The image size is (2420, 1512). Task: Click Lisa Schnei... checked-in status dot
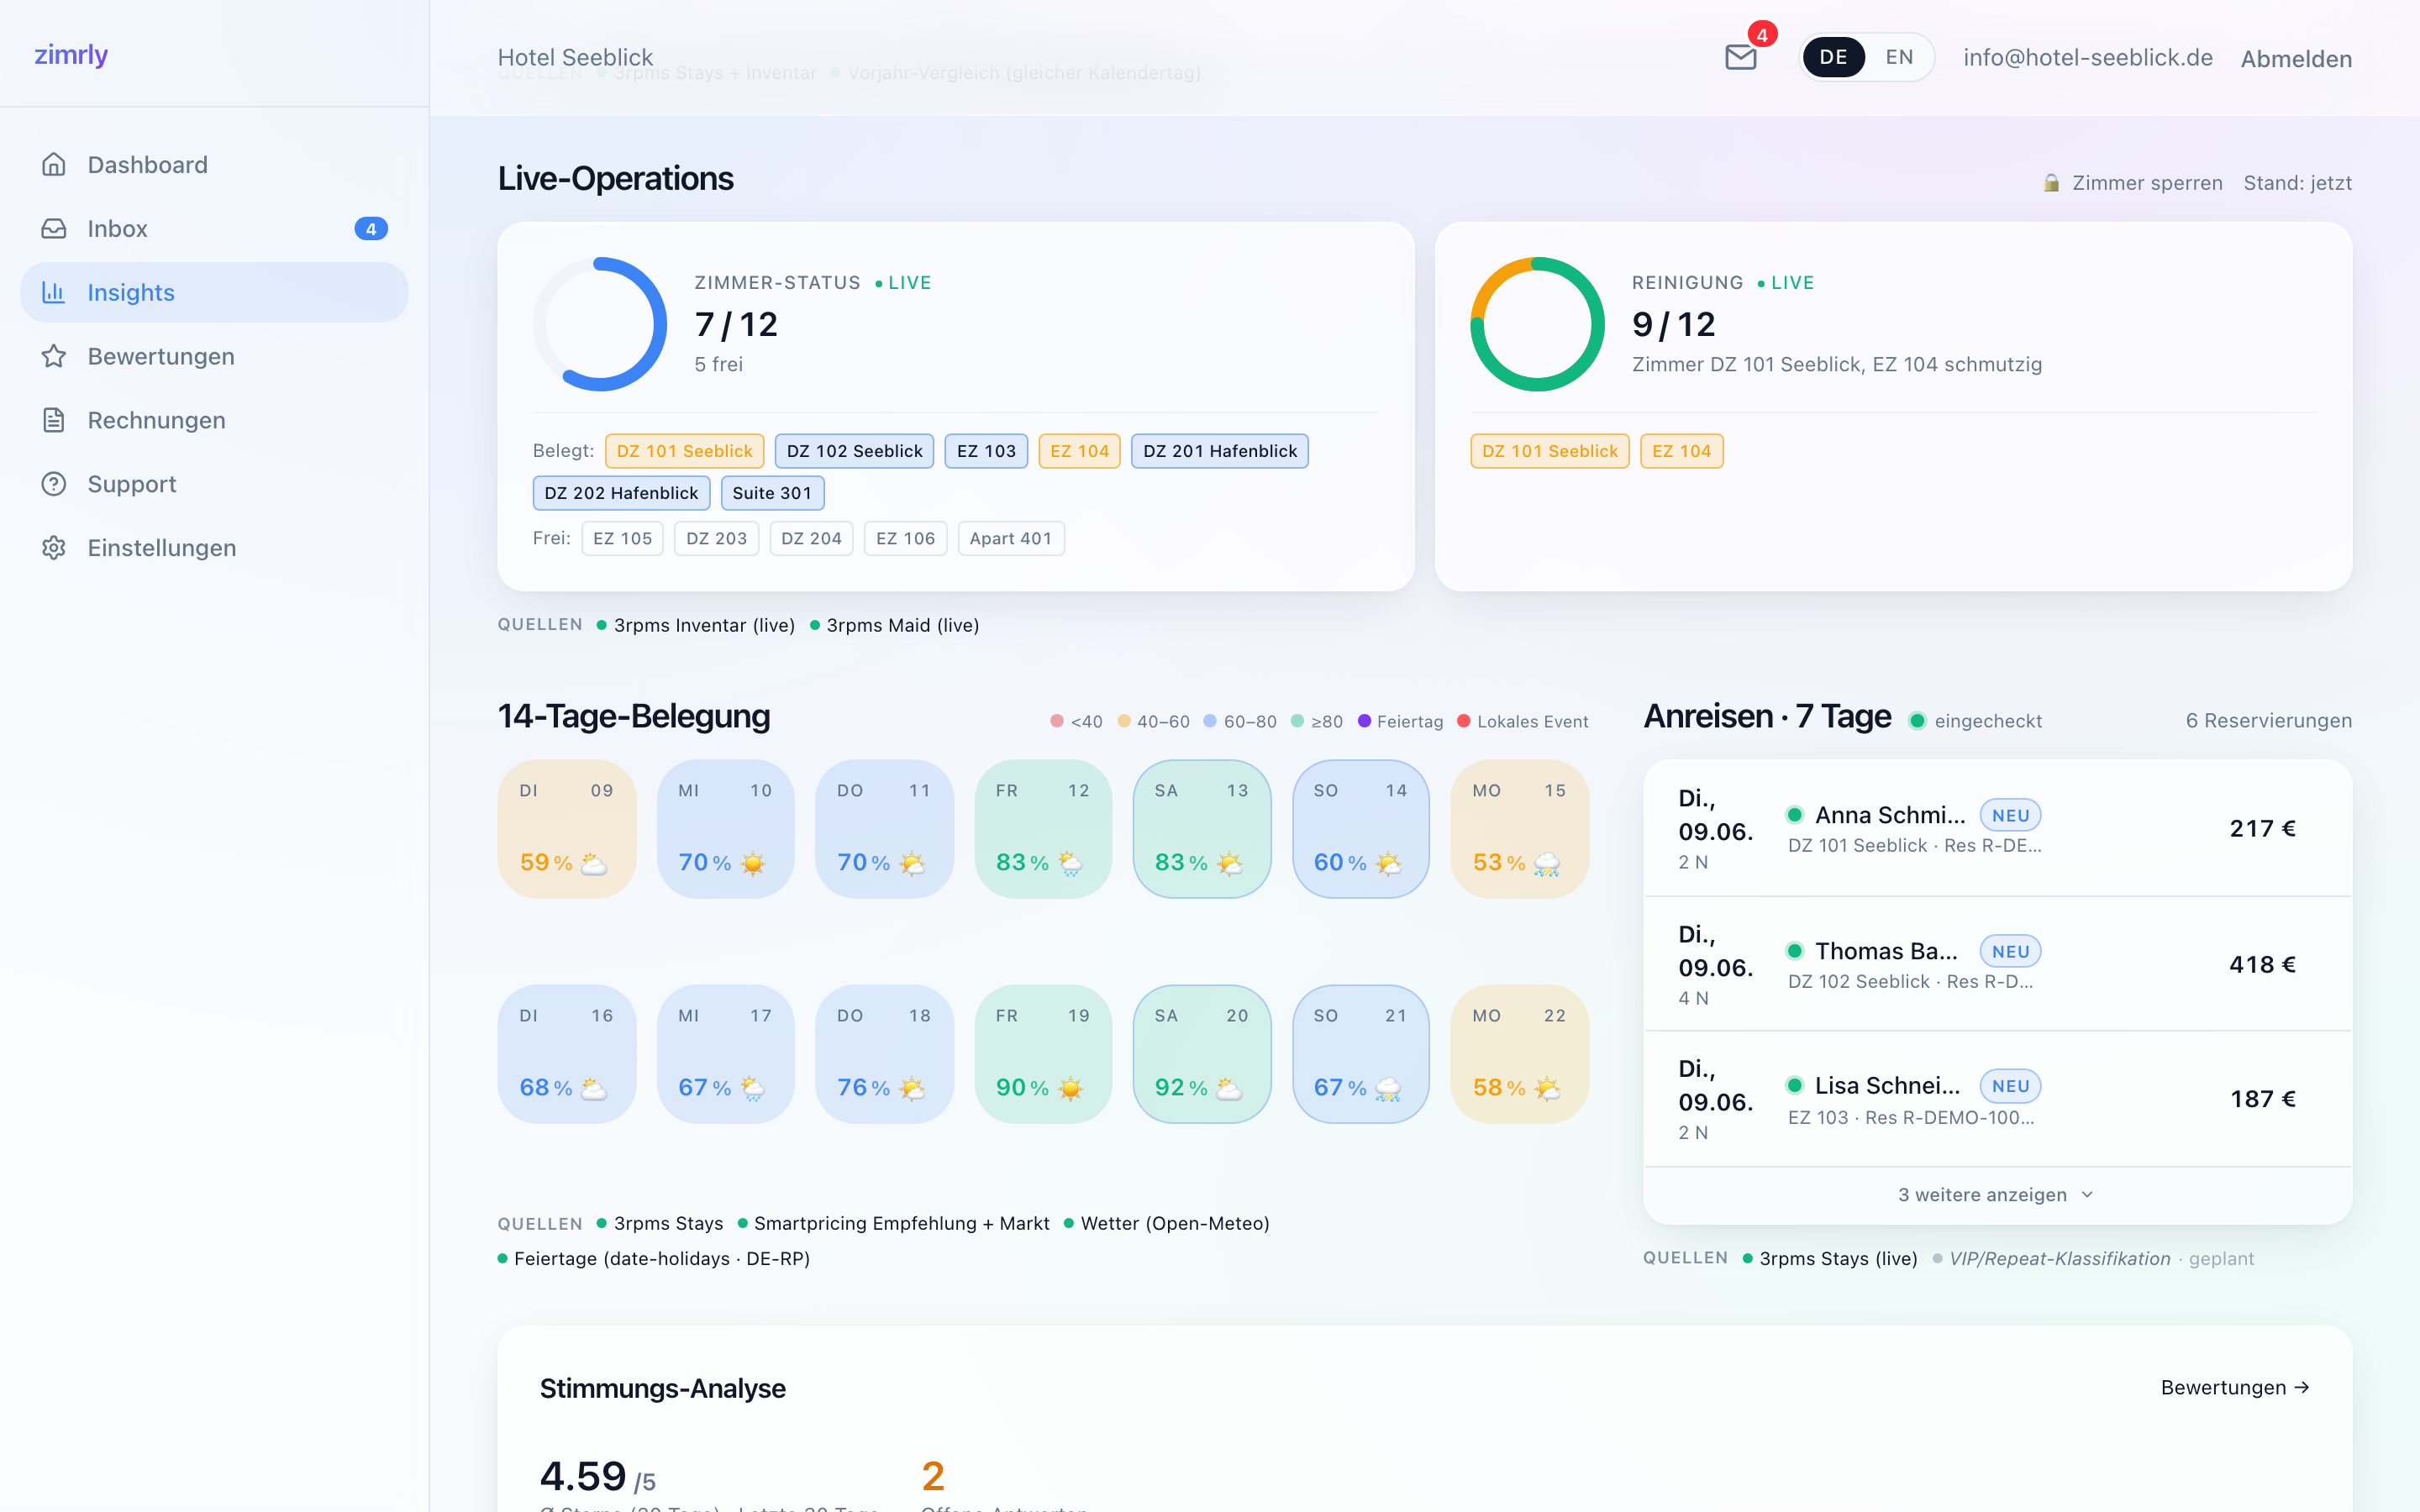tap(1795, 1086)
